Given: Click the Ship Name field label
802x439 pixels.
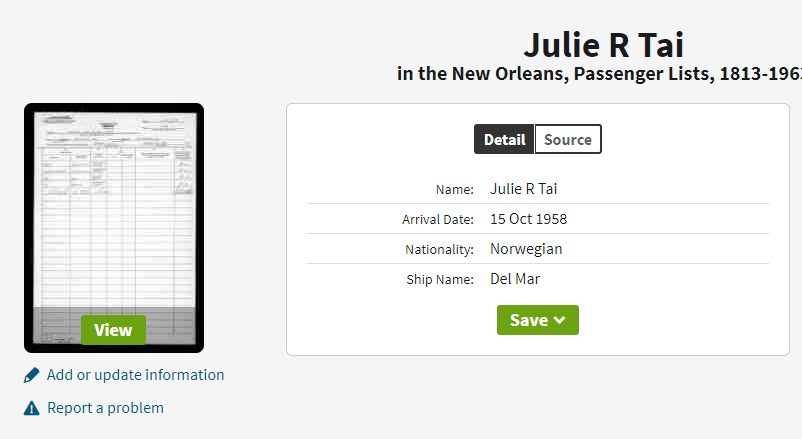Looking at the screenshot, I should pyautogui.click(x=440, y=280).
